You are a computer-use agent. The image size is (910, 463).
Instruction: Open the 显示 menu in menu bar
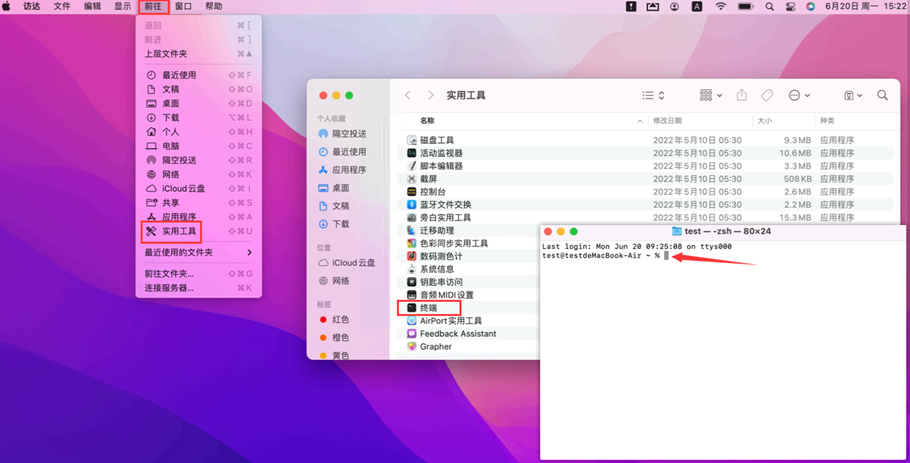[122, 6]
